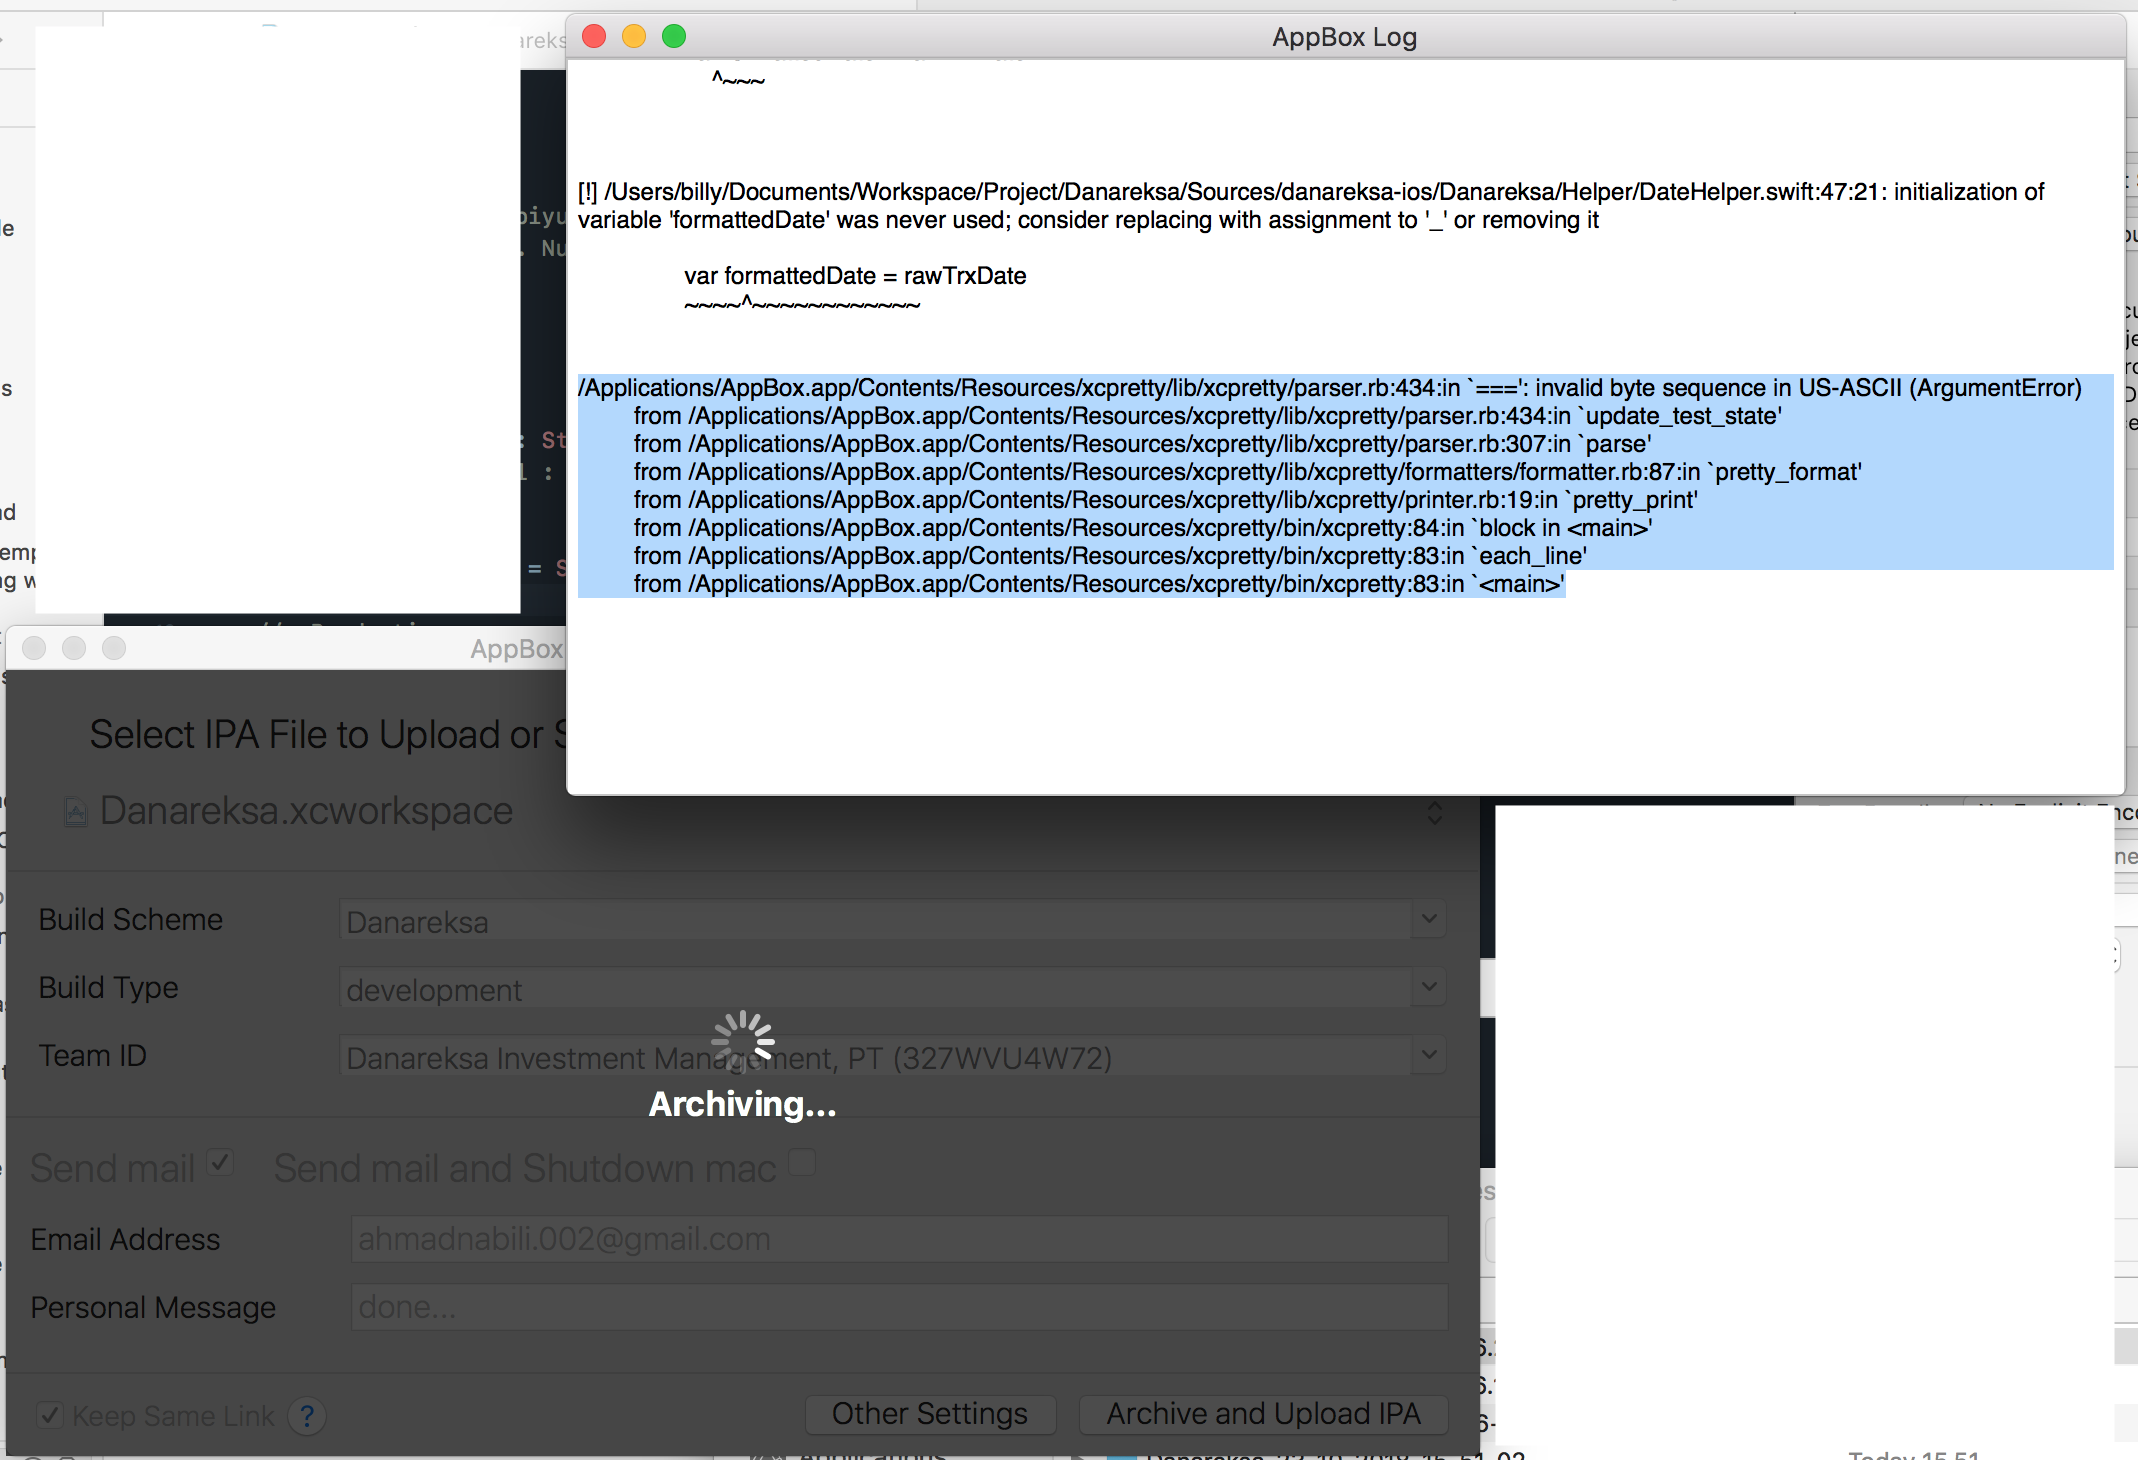Uncheck the Keep Same Link checkbox
Viewport: 2138px width, 1460px height.
pyautogui.click(x=51, y=1415)
